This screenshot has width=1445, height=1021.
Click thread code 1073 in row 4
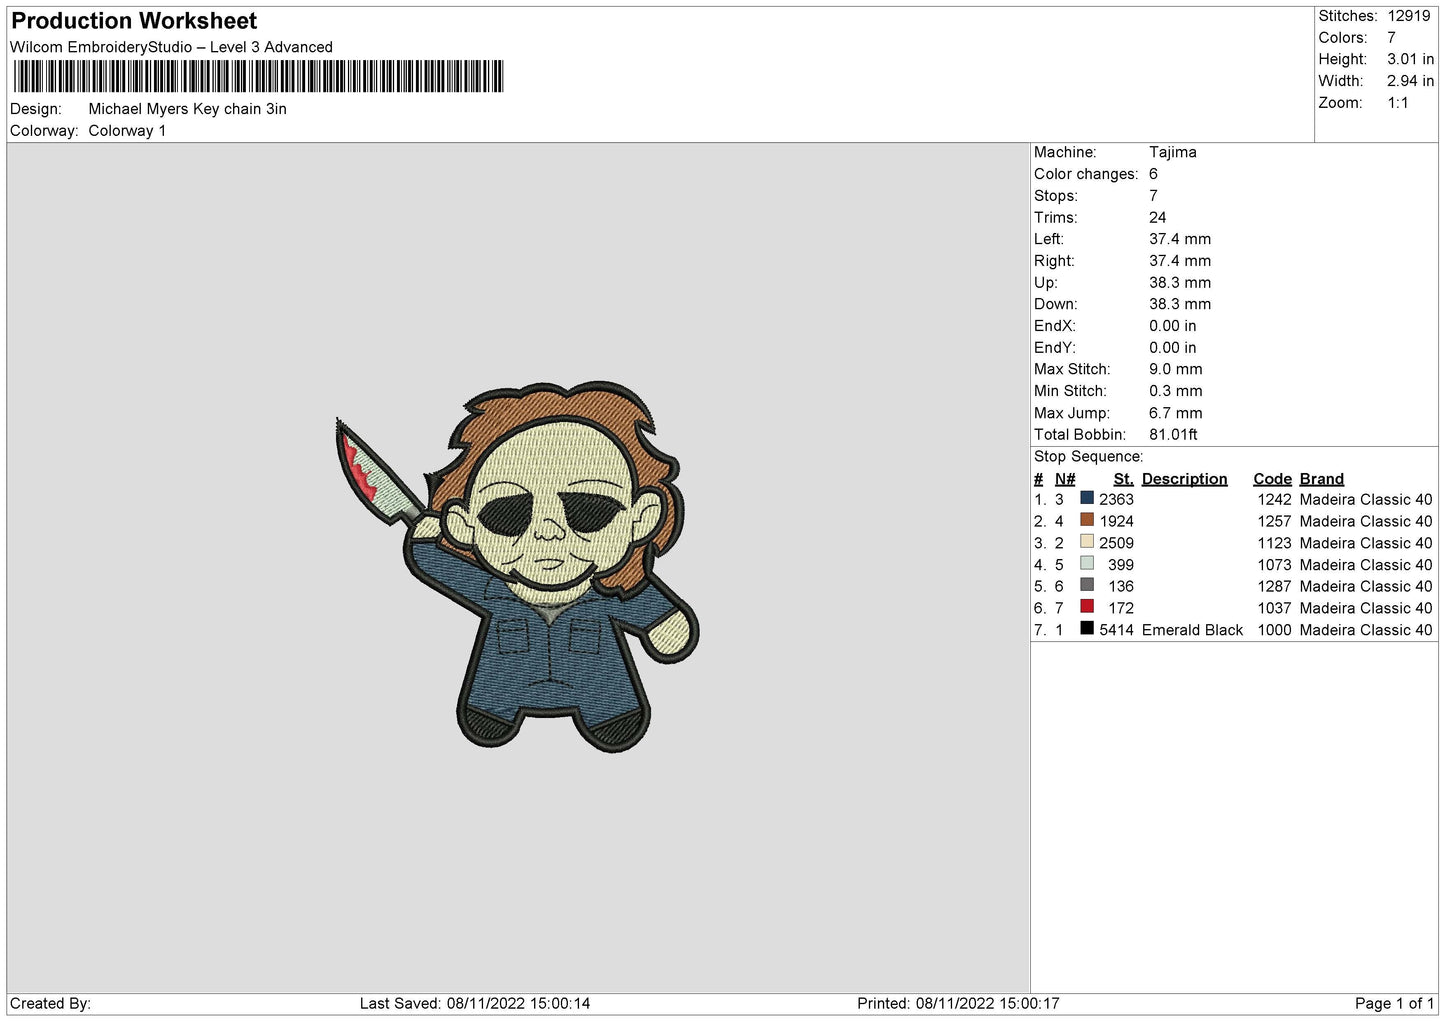[1274, 565]
